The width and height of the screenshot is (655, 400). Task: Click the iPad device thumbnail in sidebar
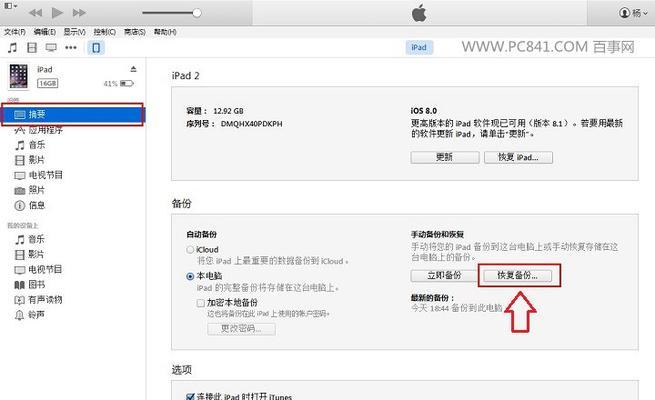tap(19, 76)
